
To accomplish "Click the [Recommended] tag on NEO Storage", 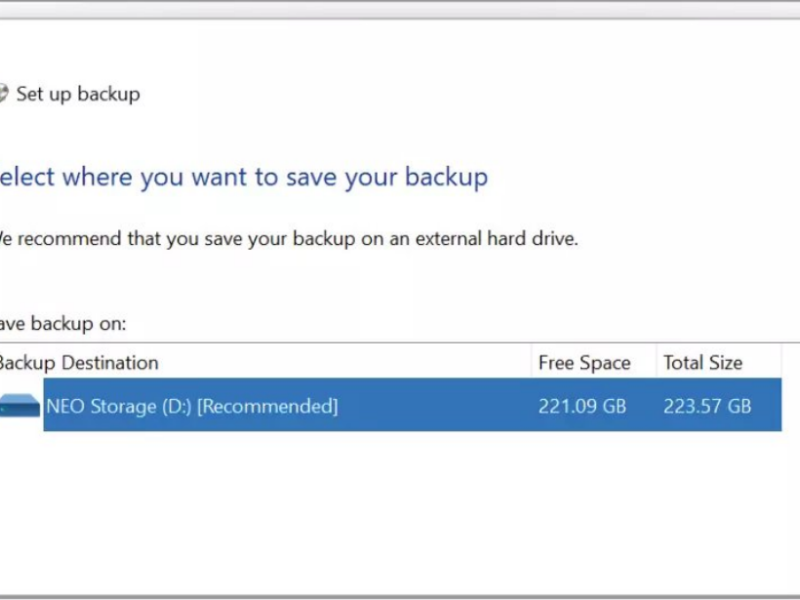I will 268,406.
